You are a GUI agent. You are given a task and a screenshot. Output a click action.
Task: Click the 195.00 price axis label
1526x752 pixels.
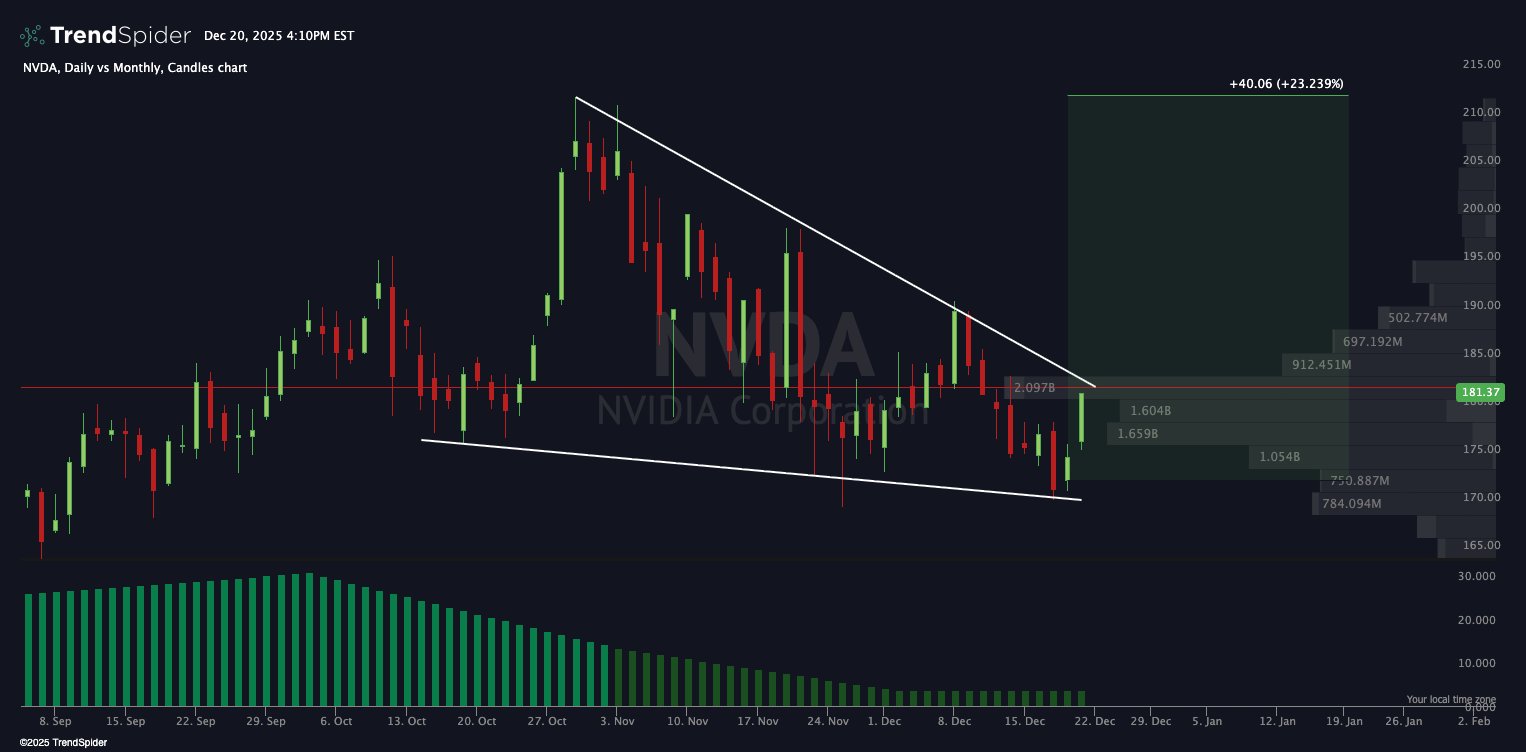point(1481,256)
